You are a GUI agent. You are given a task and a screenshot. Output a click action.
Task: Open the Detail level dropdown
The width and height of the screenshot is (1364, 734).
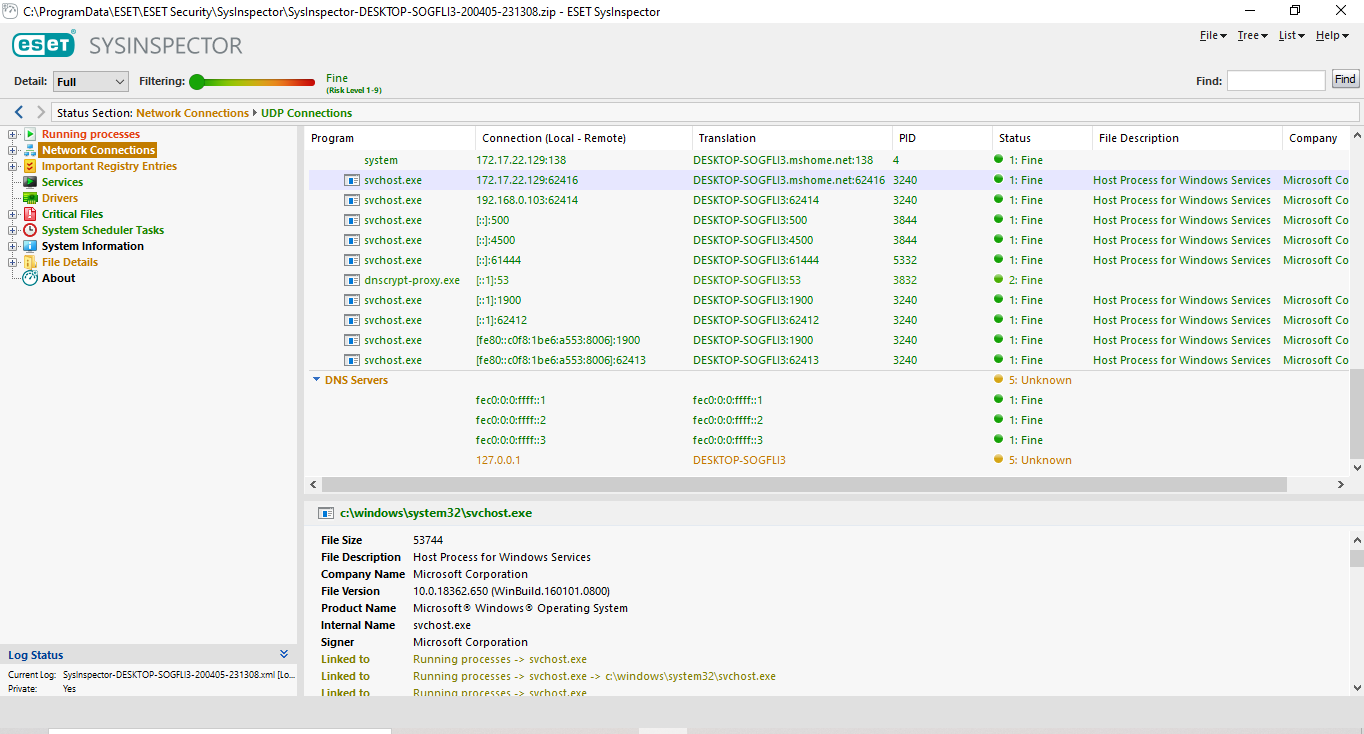tap(91, 82)
